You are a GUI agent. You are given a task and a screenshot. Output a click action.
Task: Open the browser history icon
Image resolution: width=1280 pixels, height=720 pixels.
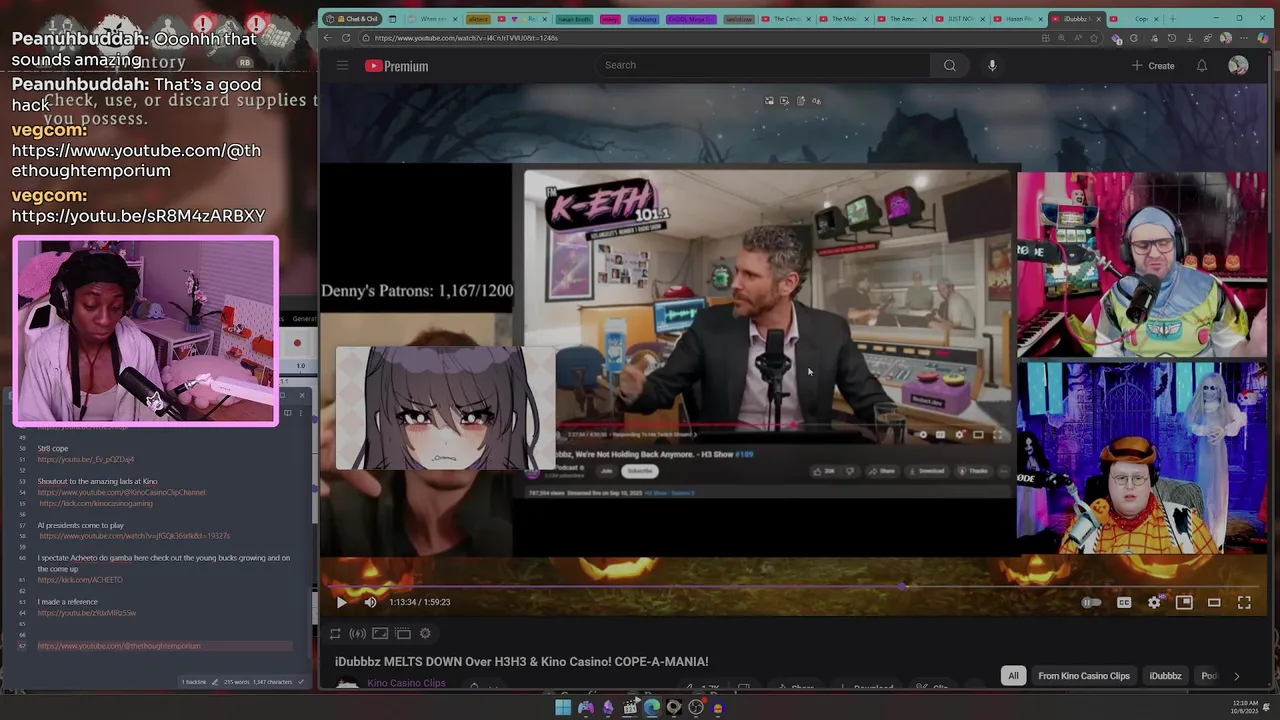[1172, 38]
